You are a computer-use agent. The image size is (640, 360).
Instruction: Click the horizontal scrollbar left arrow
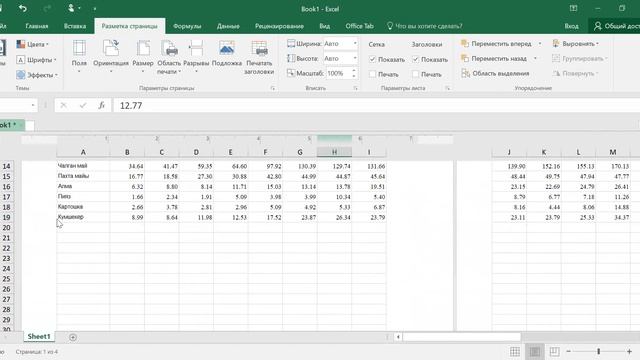(398, 337)
